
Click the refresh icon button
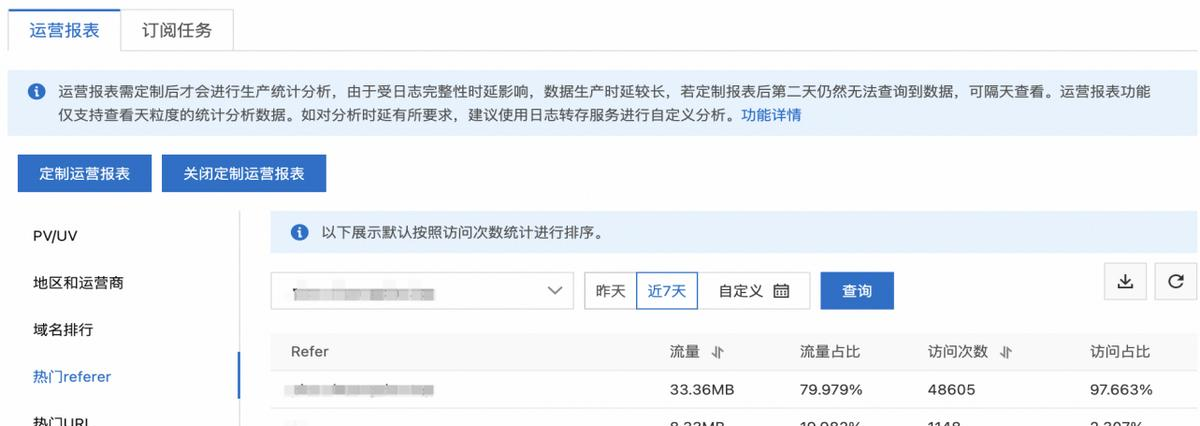[1175, 283]
